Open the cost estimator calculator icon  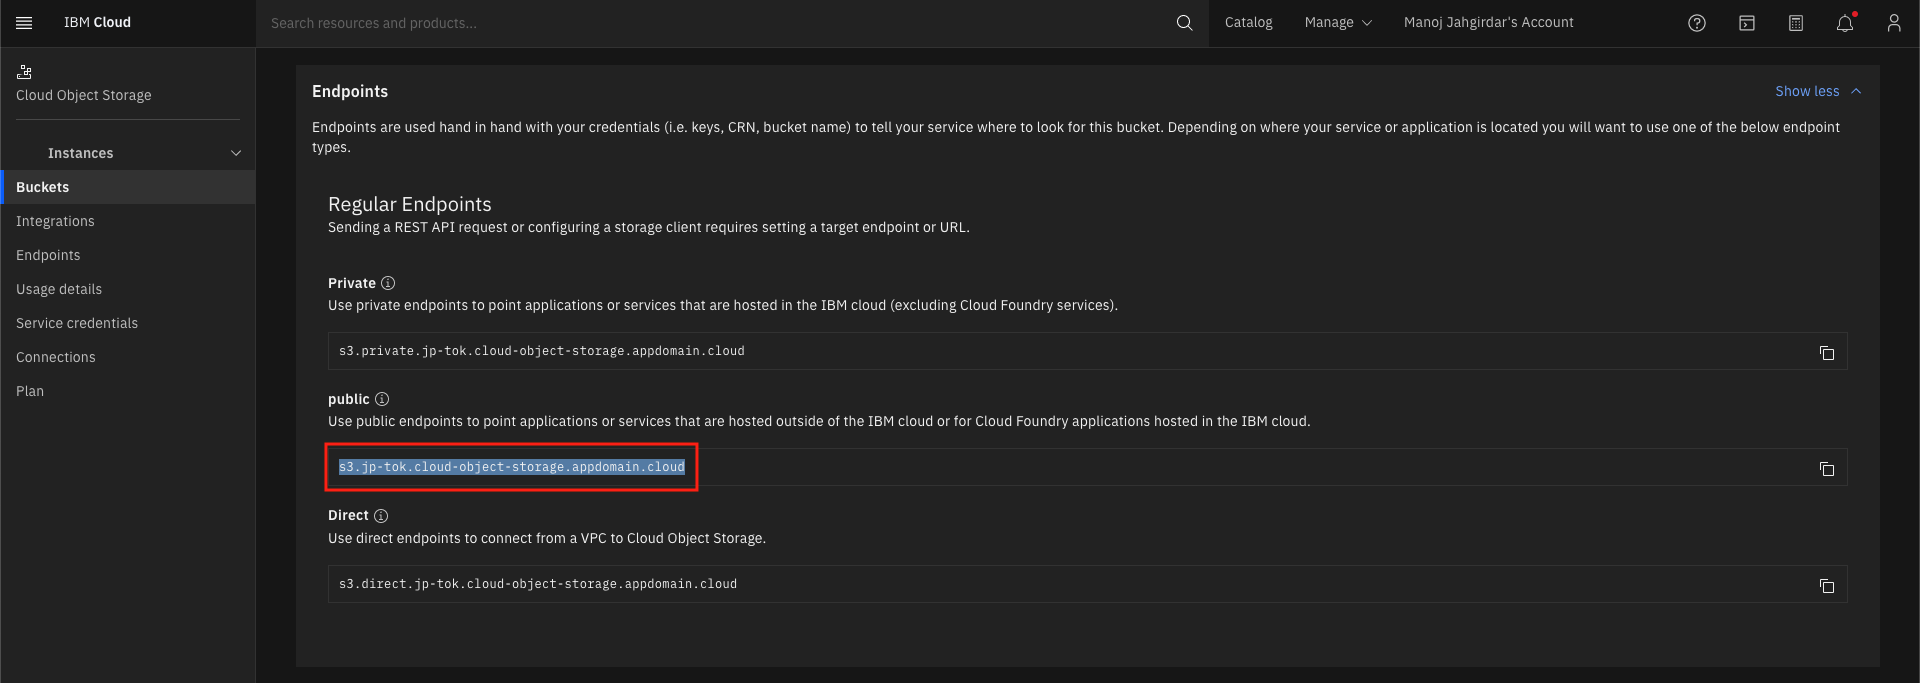tap(1796, 23)
